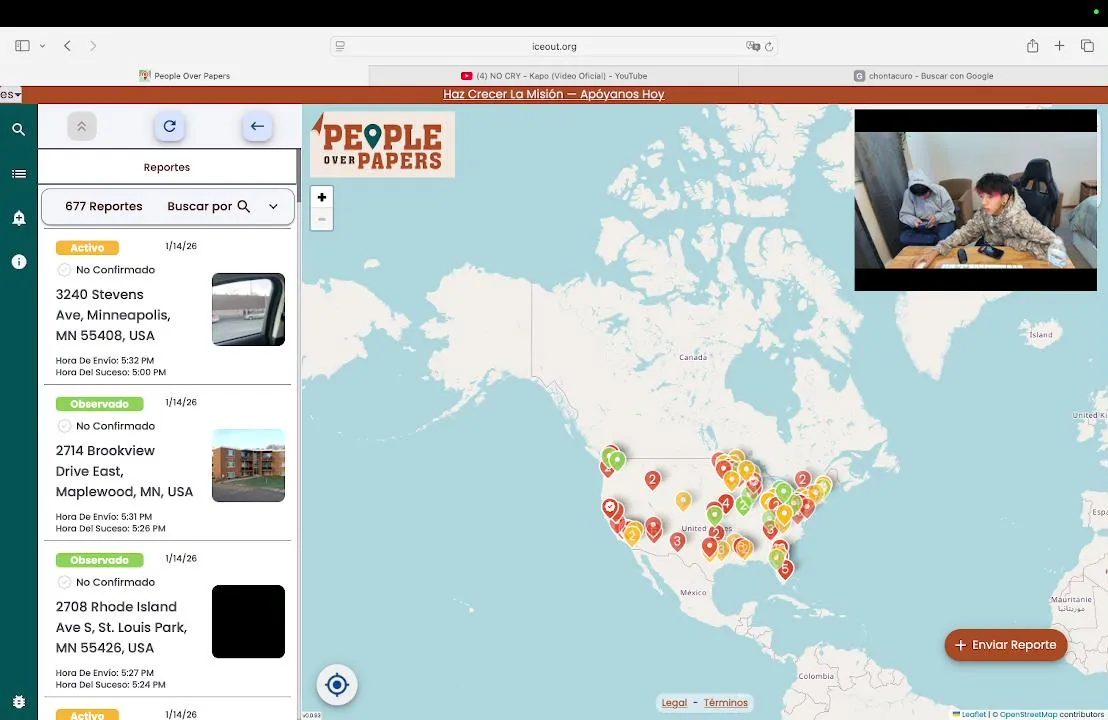Switch to the NO CRY YouTube tab
1108x720 pixels.
(553, 76)
